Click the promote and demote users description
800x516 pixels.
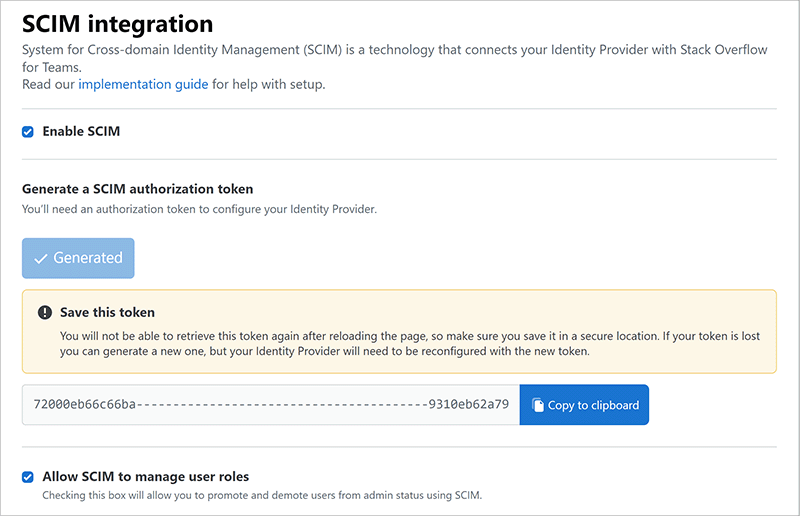pyautogui.click(x=262, y=495)
